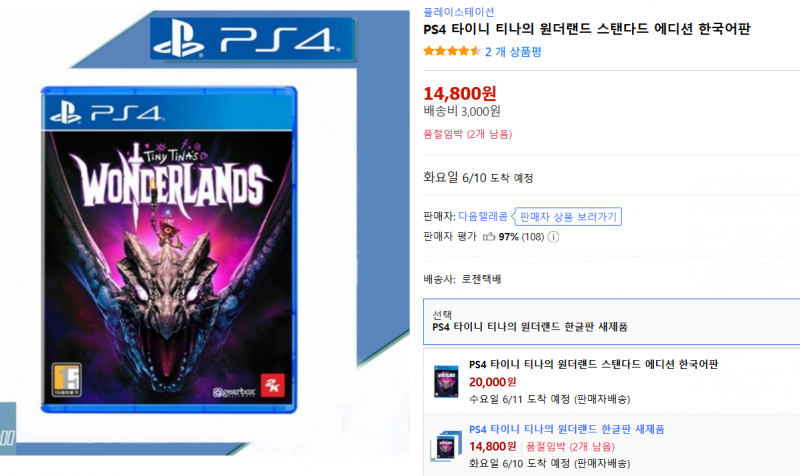Click the product title heading

587,29
